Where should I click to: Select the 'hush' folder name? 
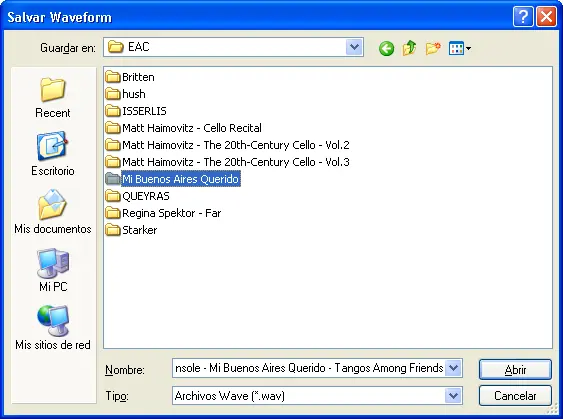click(x=134, y=94)
